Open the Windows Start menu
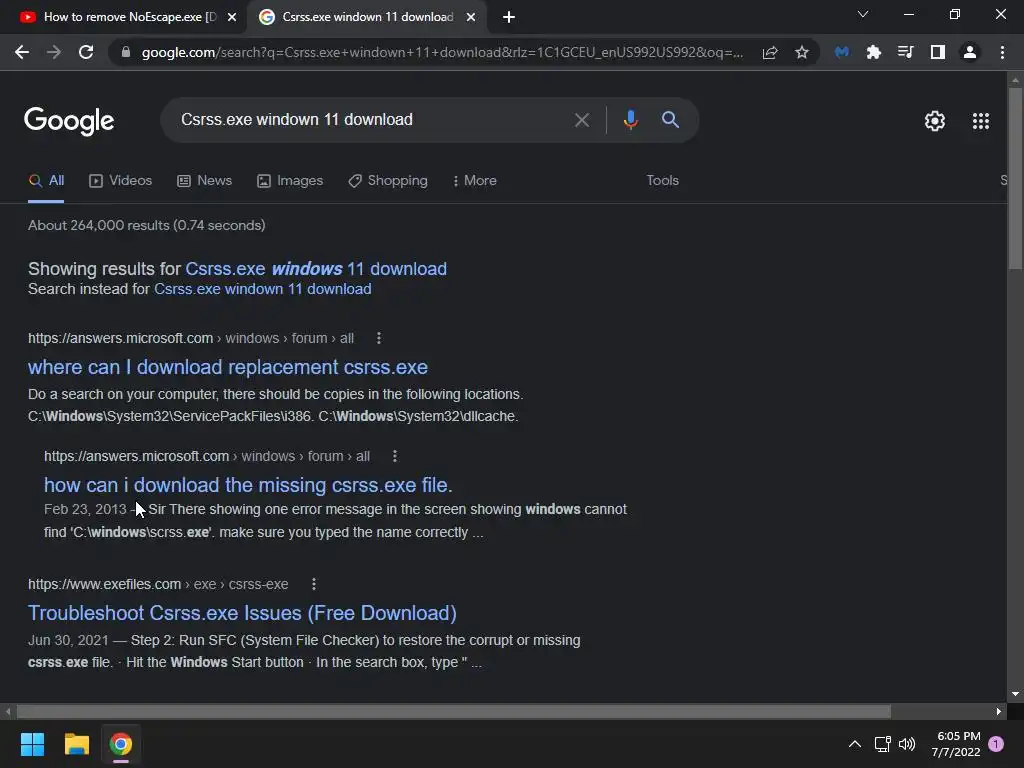The height and width of the screenshot is (768, 1024). (x=32, y=744)
